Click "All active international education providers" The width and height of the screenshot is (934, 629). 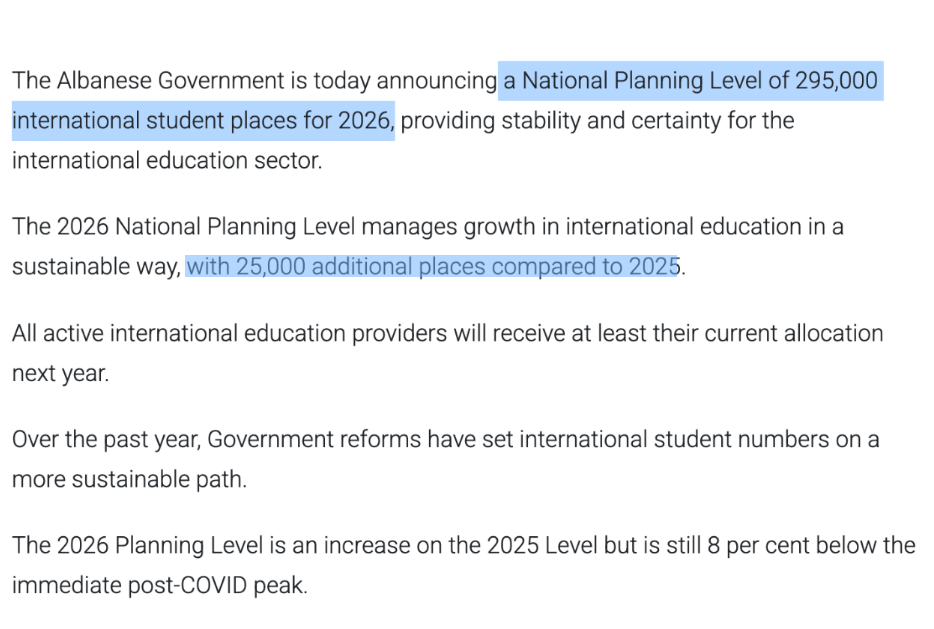point(228,333)
